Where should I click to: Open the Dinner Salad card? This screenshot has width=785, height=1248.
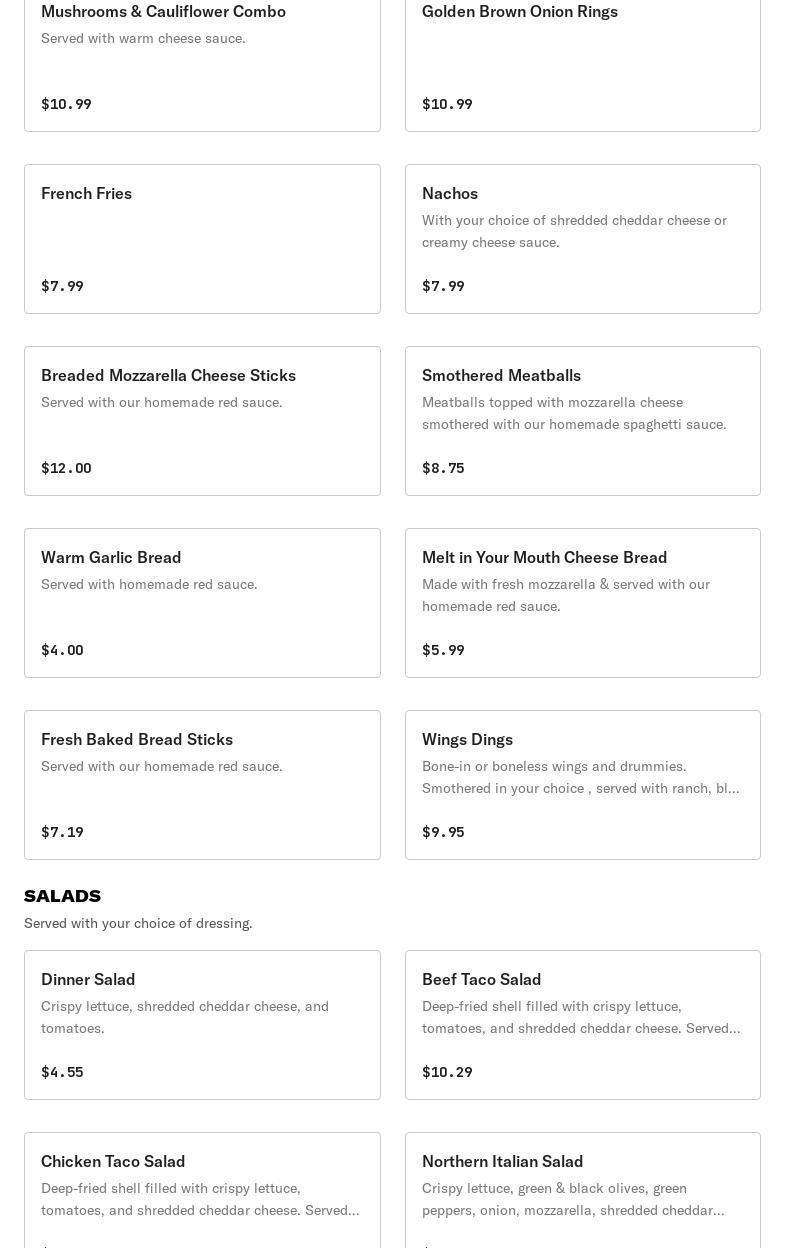tap(202, 1025)
